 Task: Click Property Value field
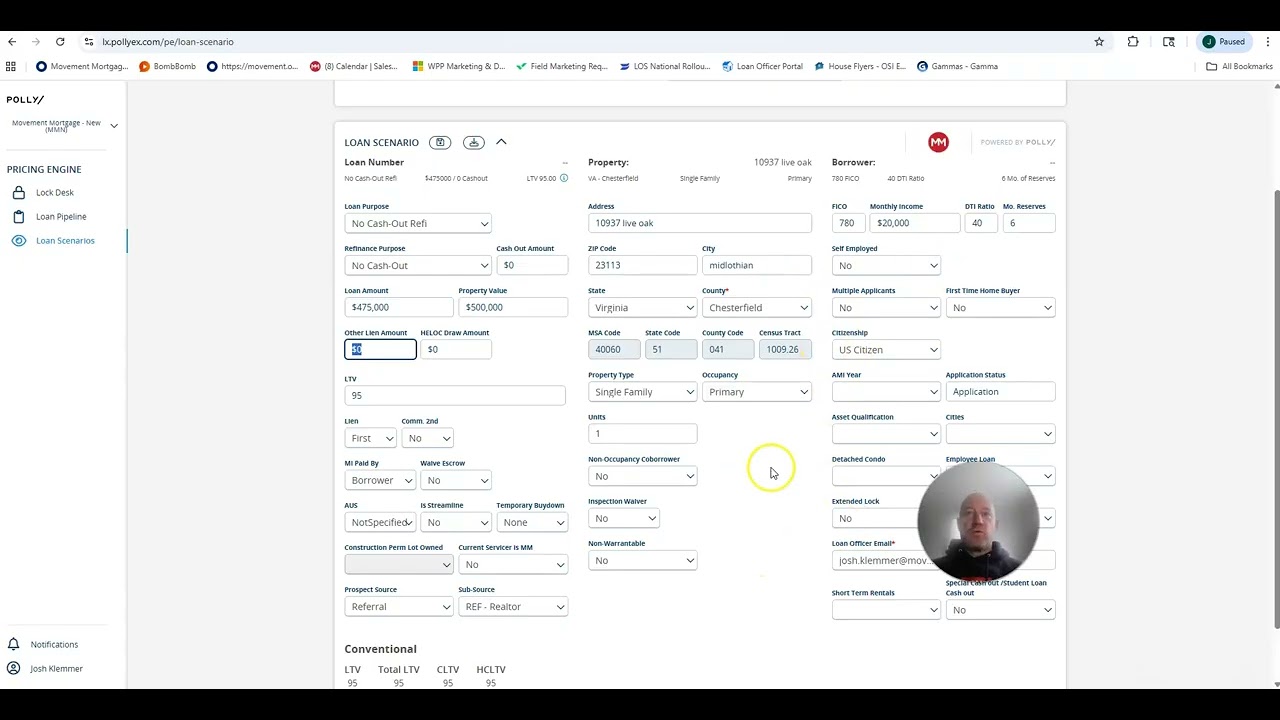pyautogui.click(x=513, y=307)
